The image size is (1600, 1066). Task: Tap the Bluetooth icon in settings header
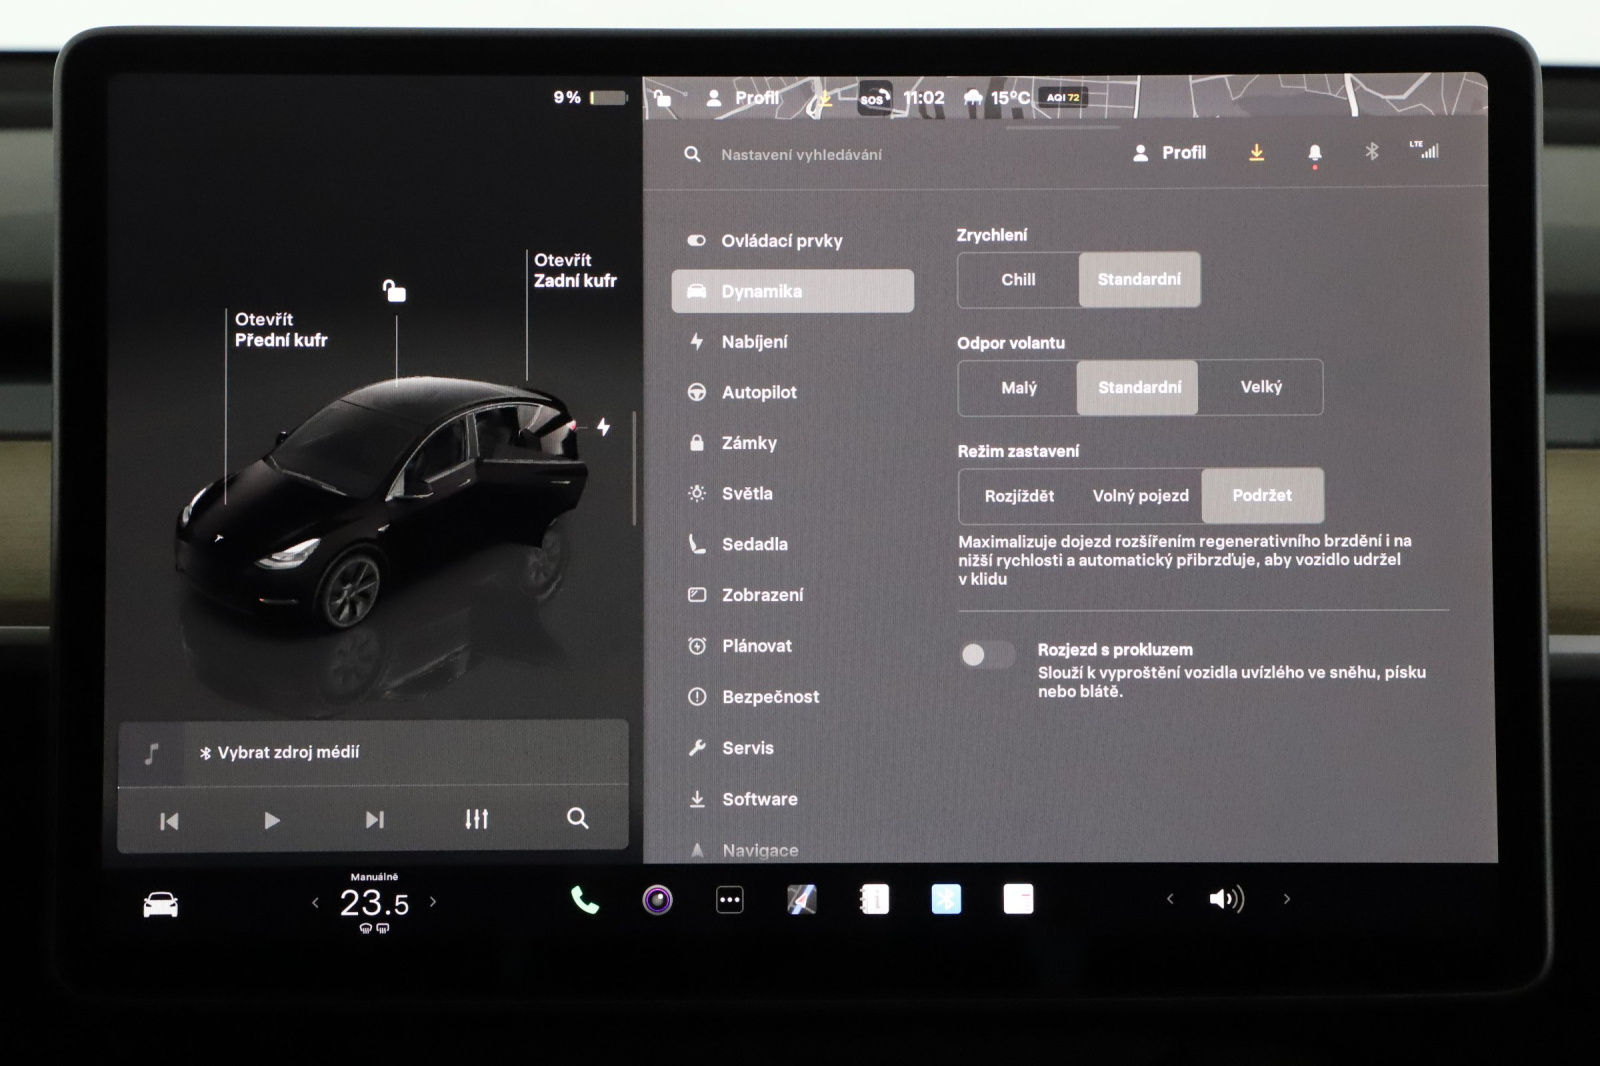click(1372, 152)
